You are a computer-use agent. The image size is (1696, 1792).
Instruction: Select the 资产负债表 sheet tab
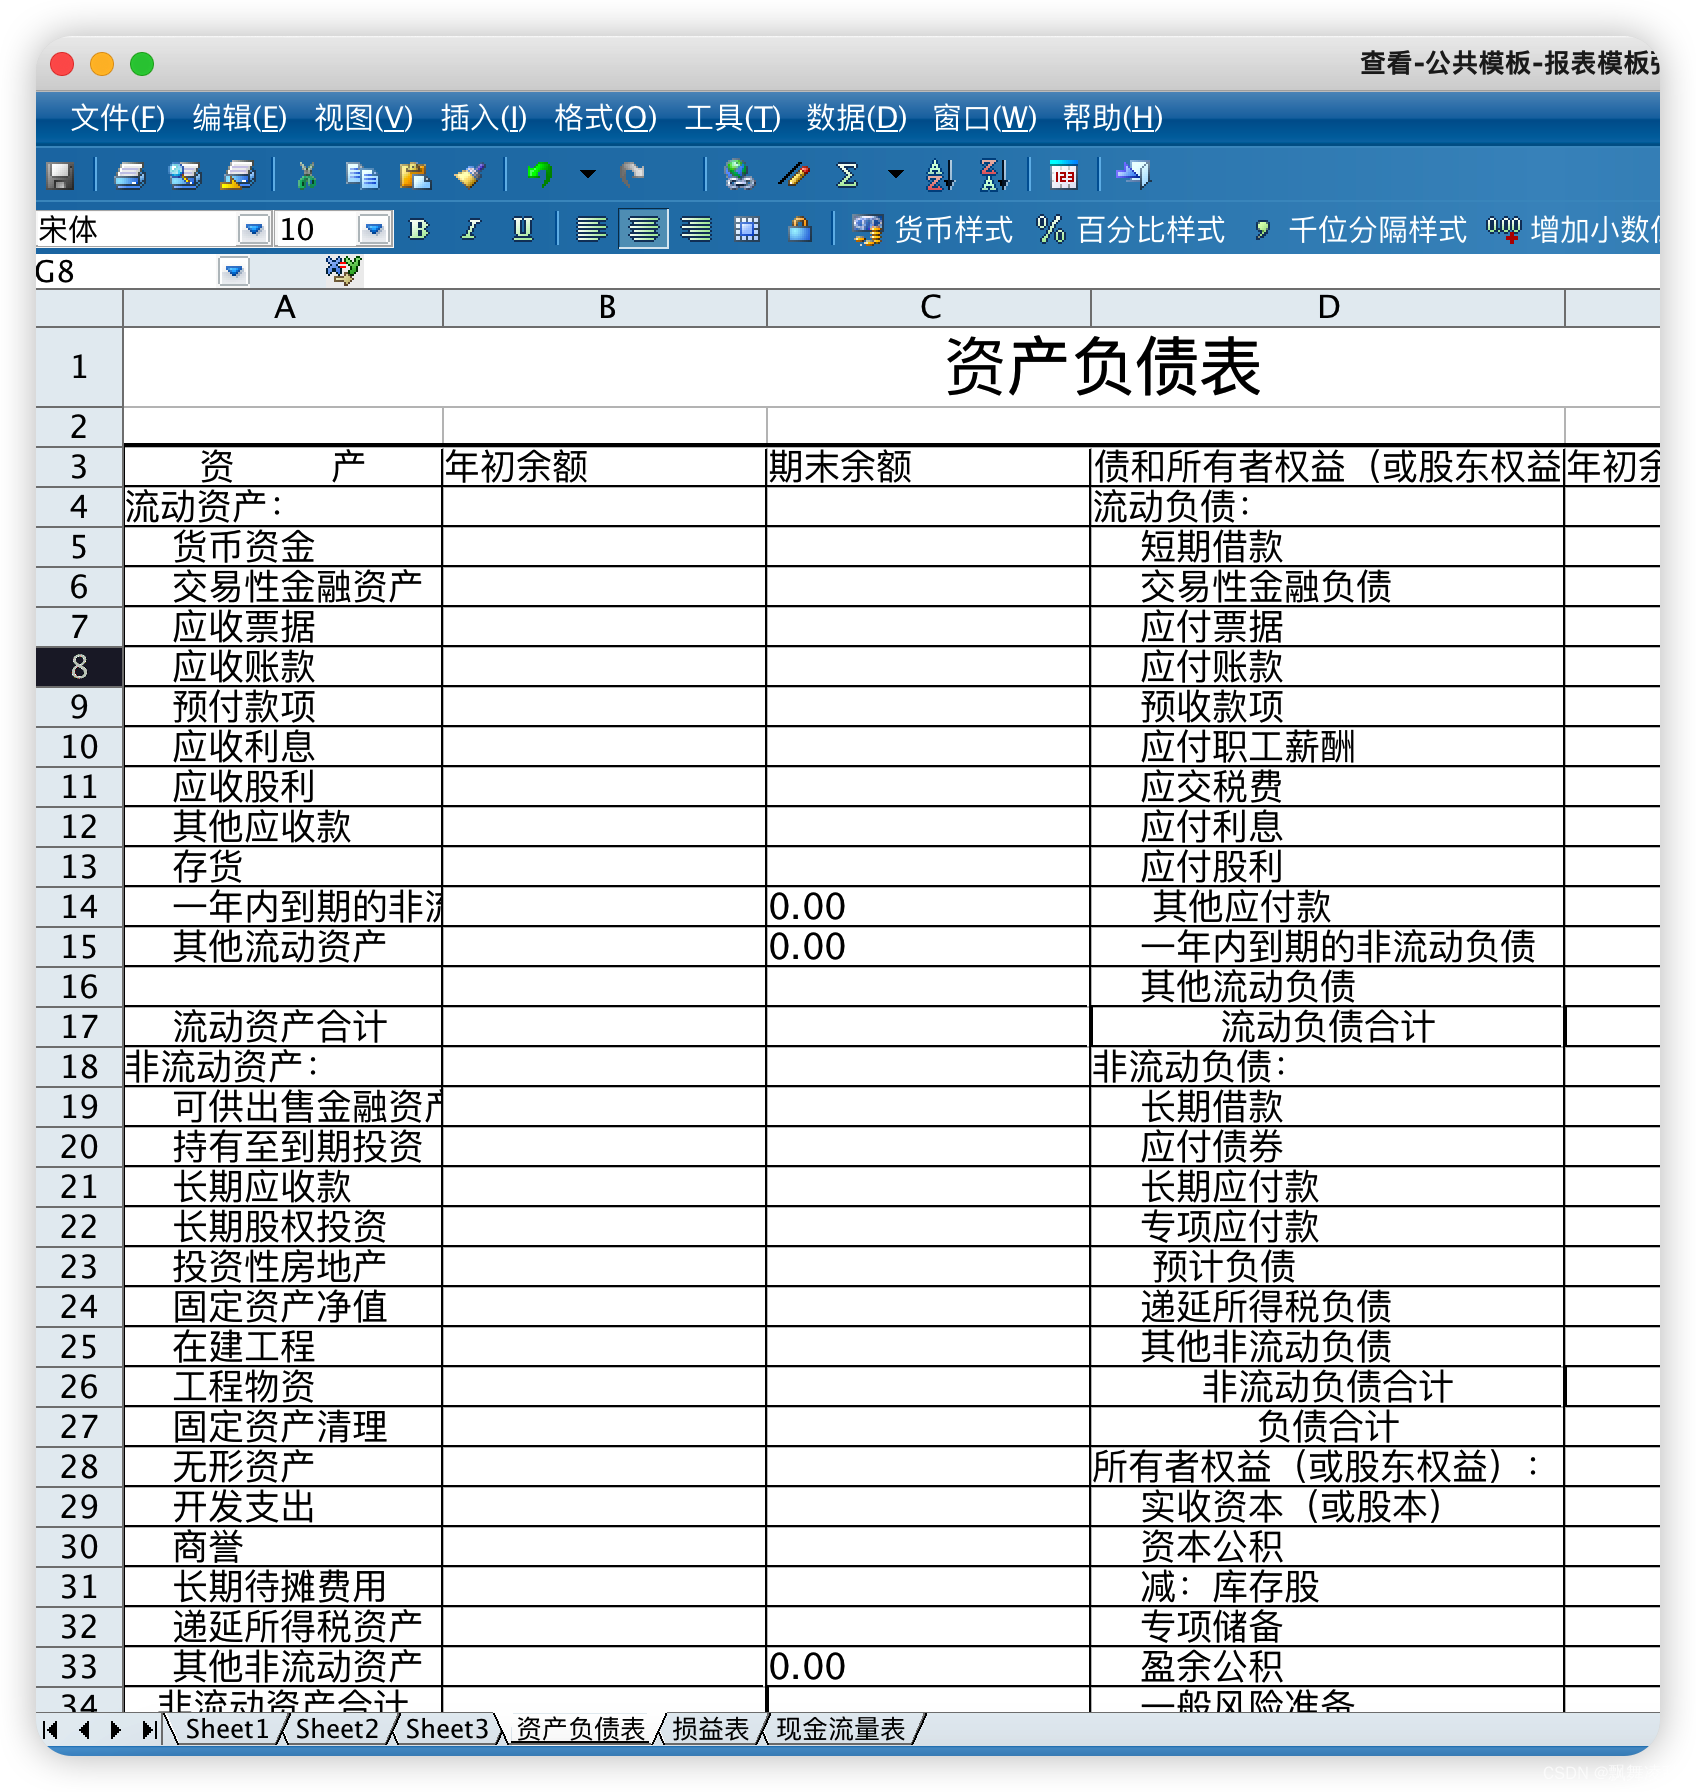point(581,1729)
